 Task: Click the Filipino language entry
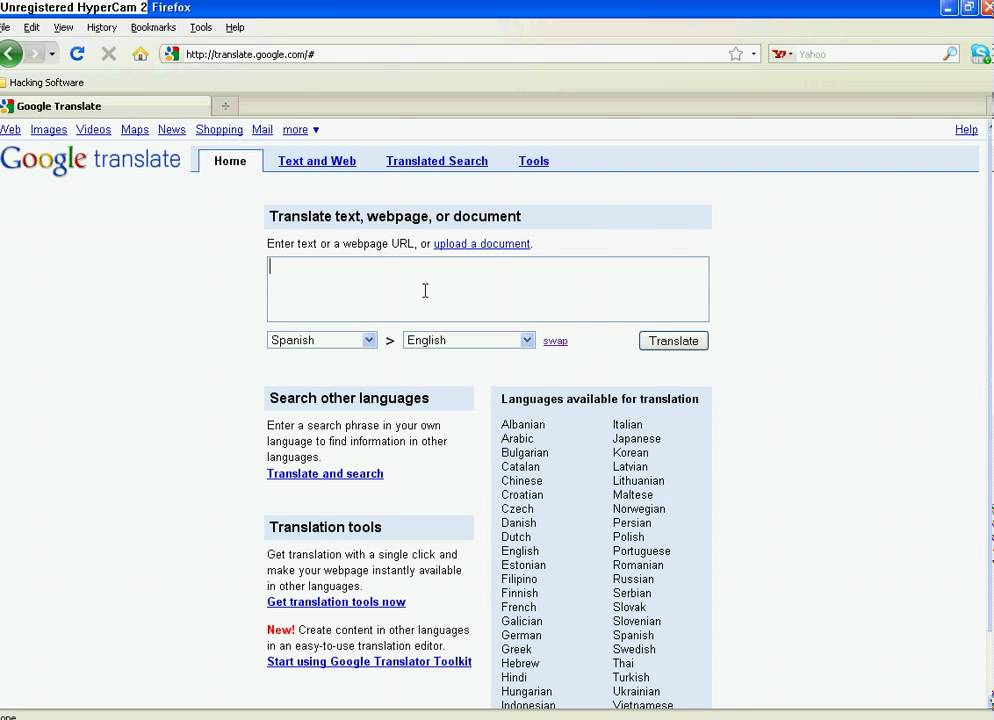[x=519, y=579]
